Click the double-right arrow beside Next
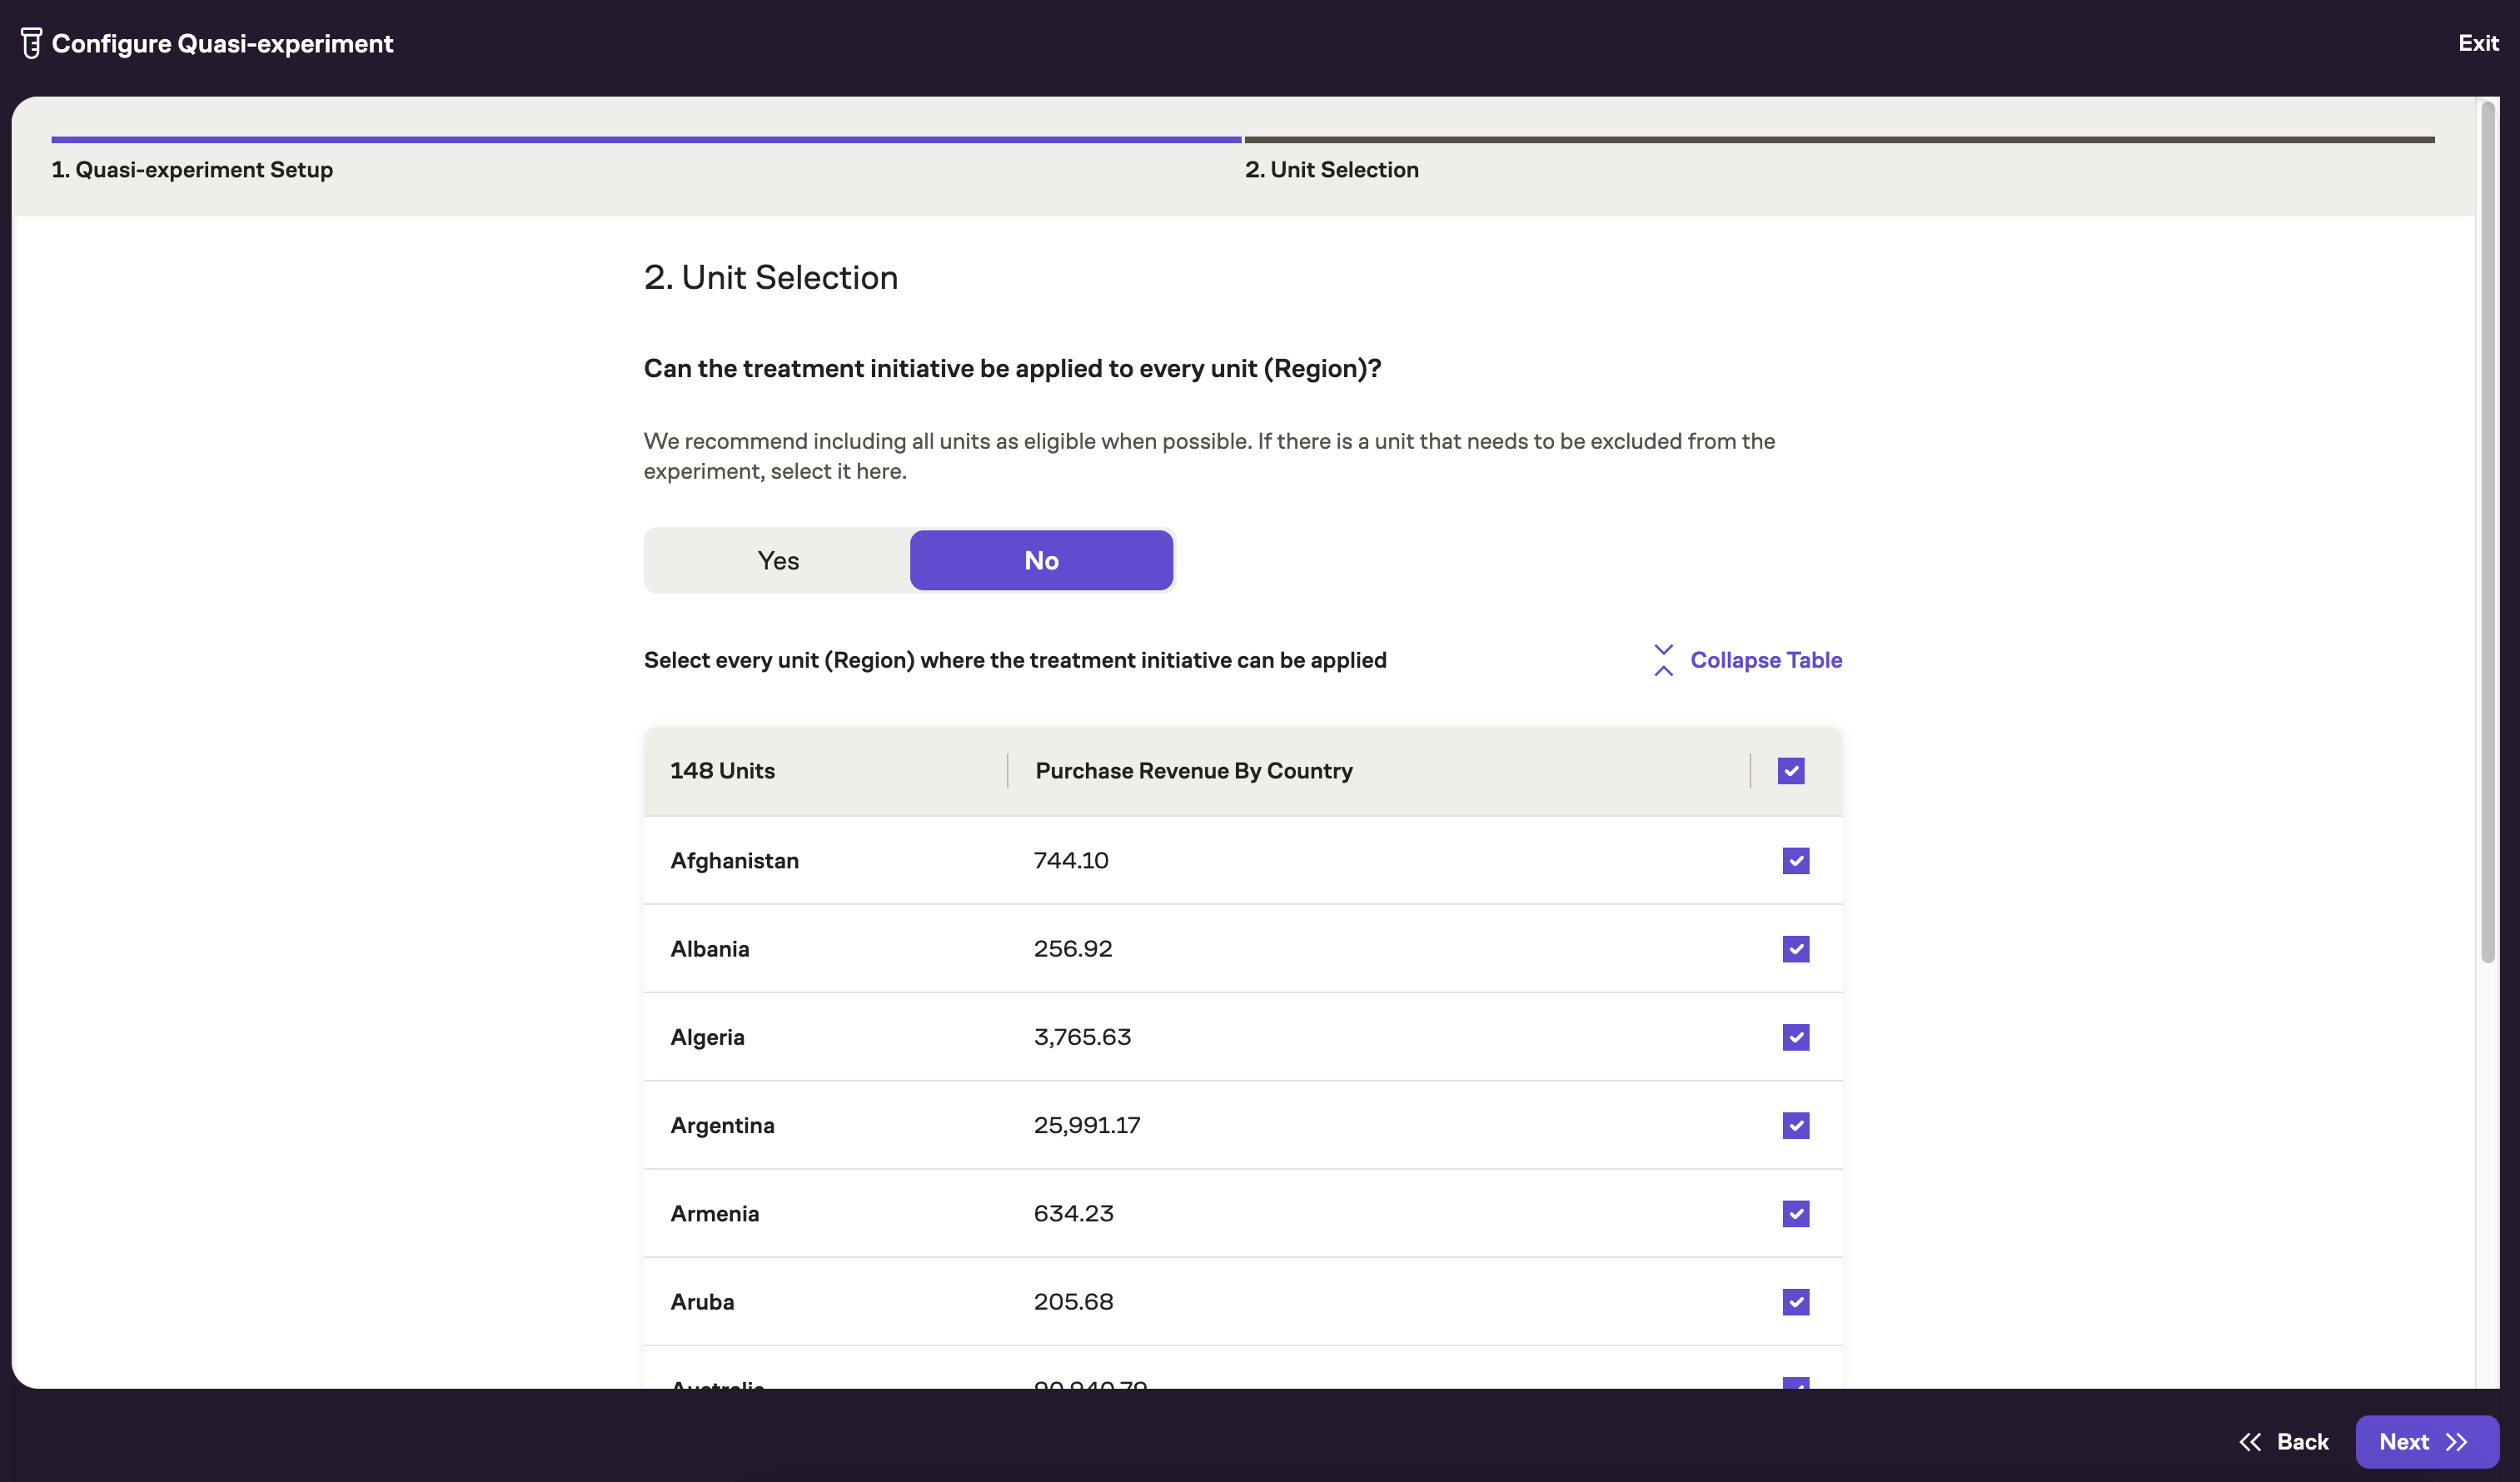The height and width of the screenshot is (1482, 2520). (x=2457, y=1442)
